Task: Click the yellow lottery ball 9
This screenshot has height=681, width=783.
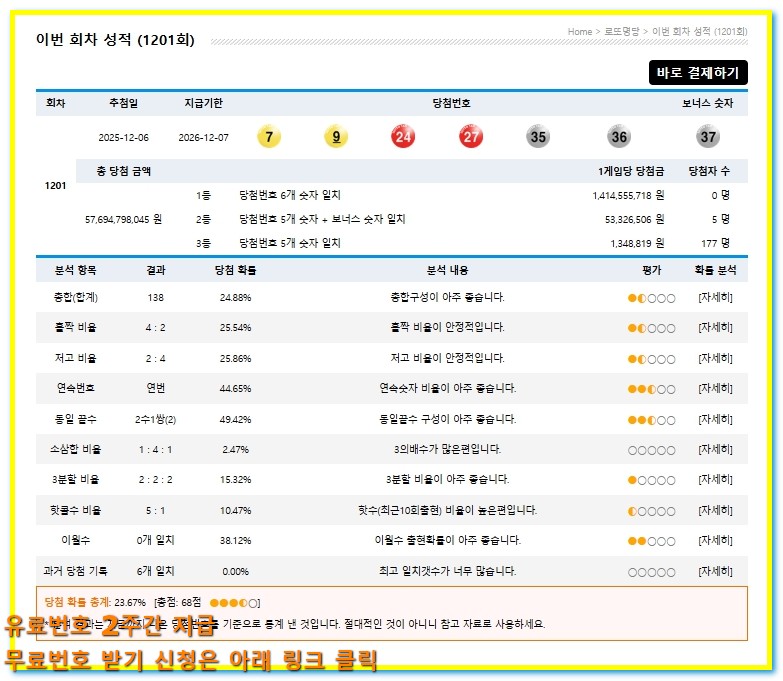Action: 336,137
